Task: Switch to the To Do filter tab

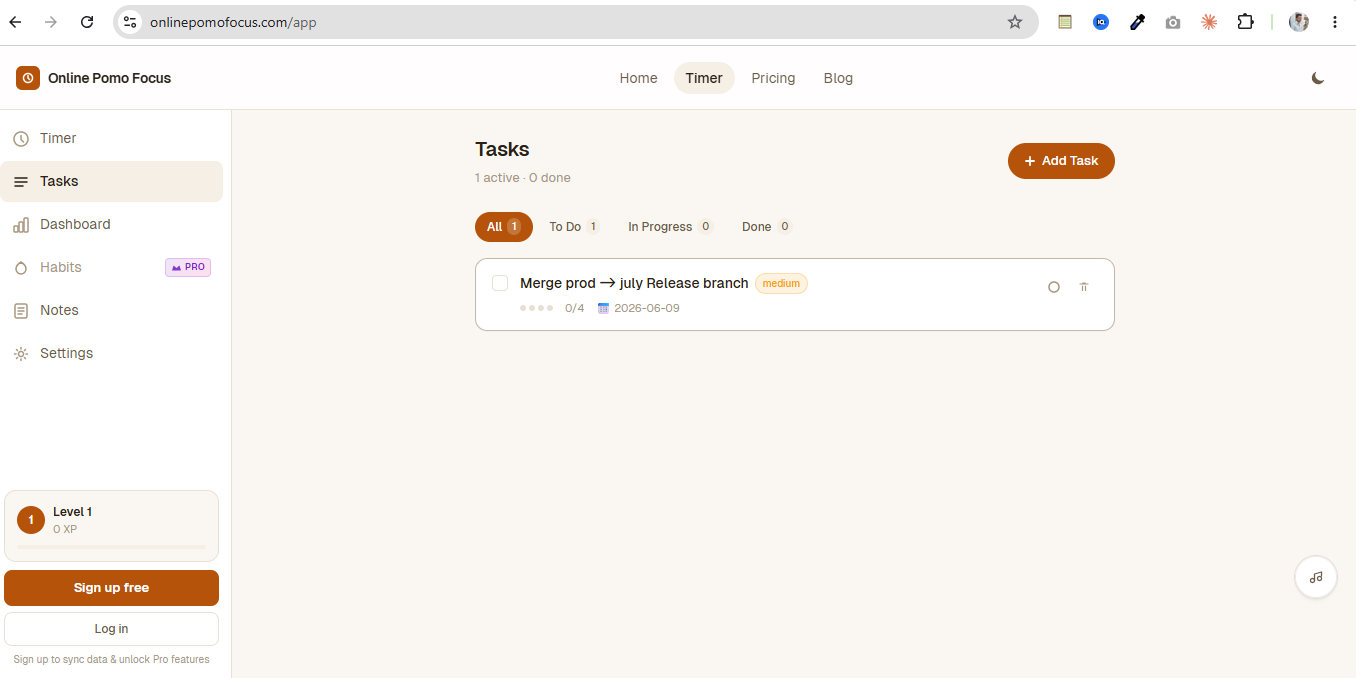Action: click(x=574, y=227)
